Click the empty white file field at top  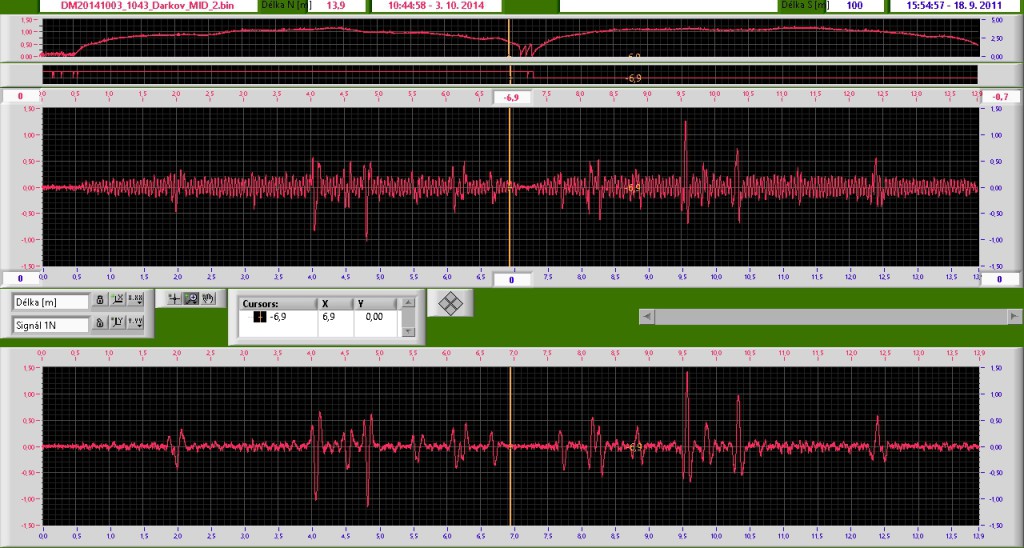coord(671,5)
